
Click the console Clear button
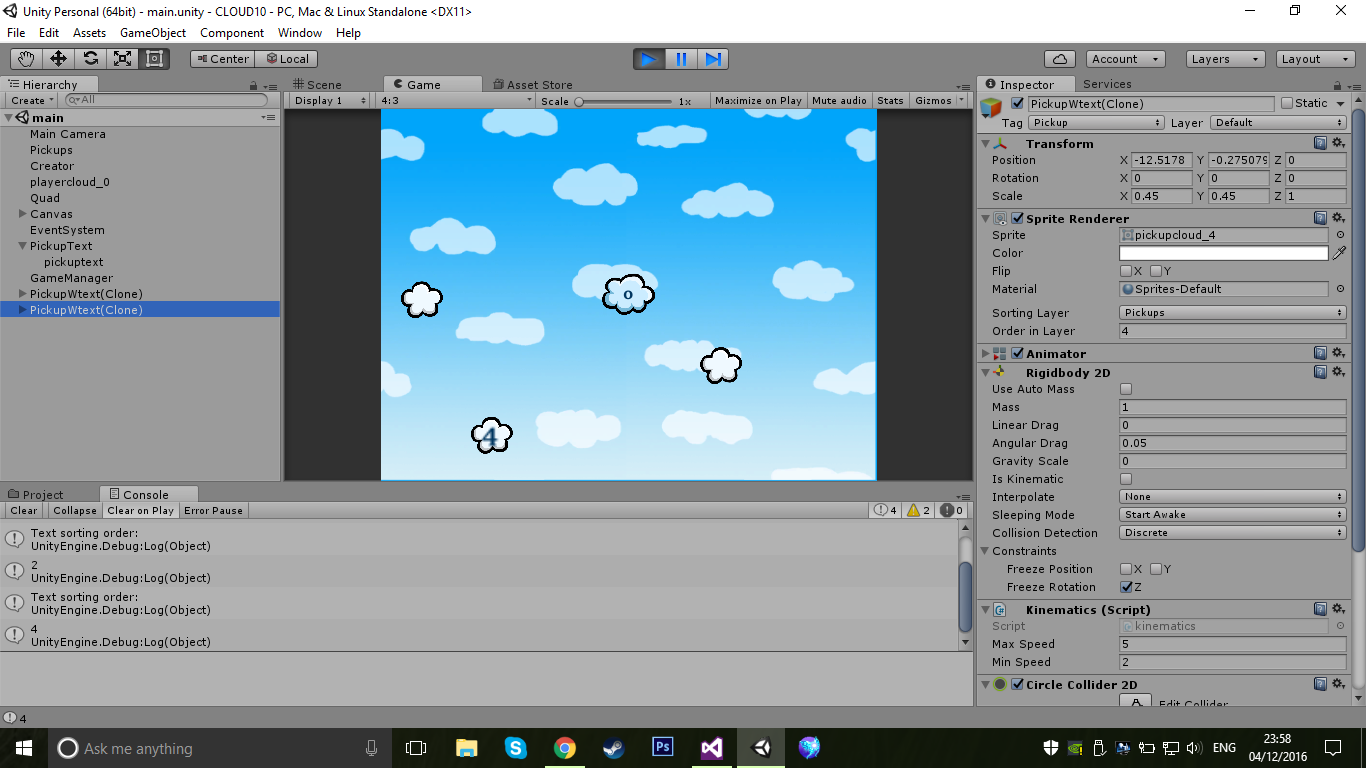point(24,510)
